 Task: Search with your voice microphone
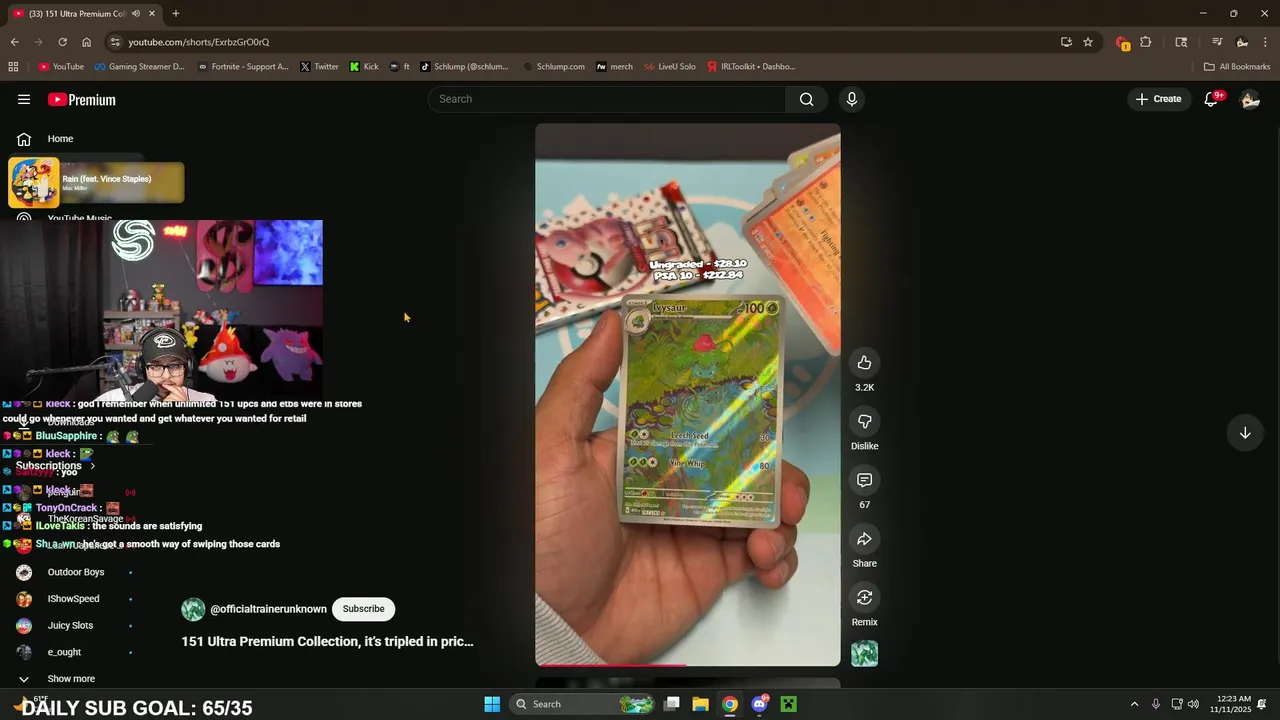coord(852,99)
